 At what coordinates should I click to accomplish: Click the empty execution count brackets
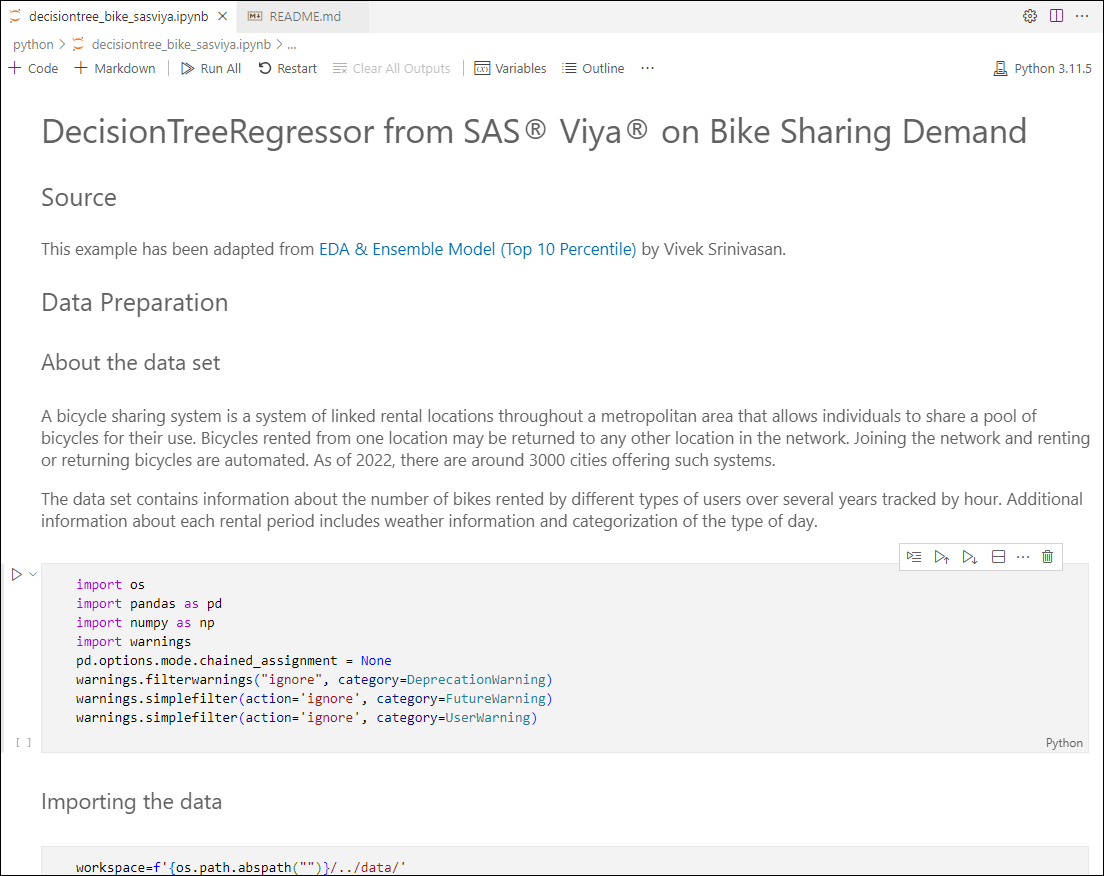[23, 742]
